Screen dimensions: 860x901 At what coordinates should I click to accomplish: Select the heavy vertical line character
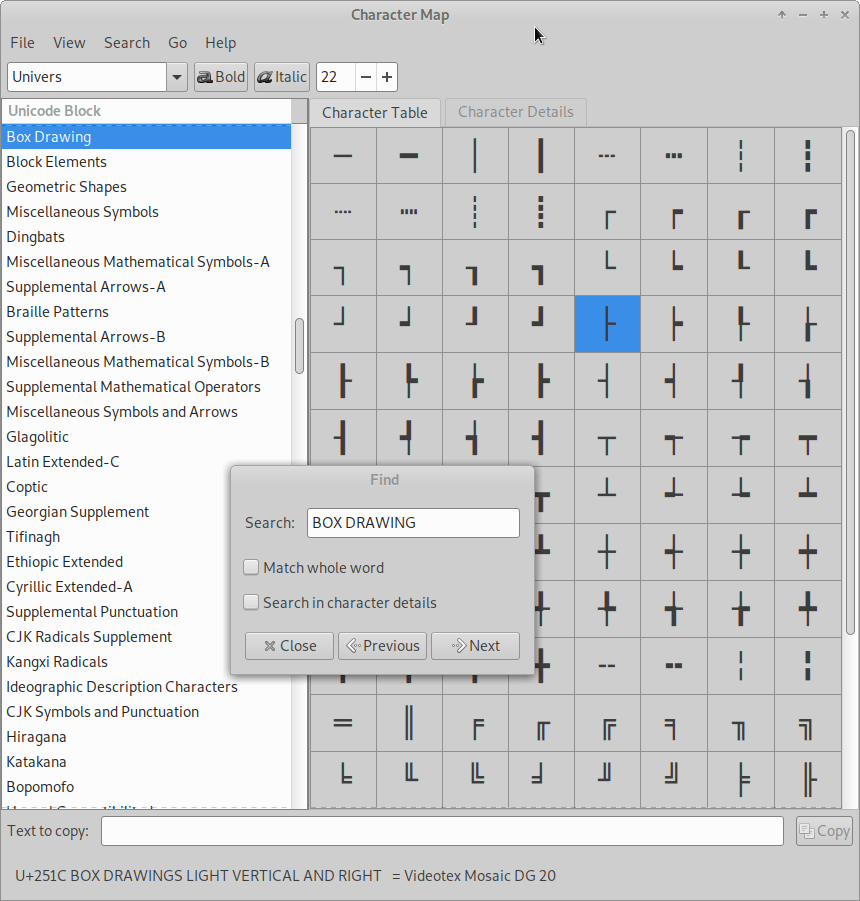541,156
